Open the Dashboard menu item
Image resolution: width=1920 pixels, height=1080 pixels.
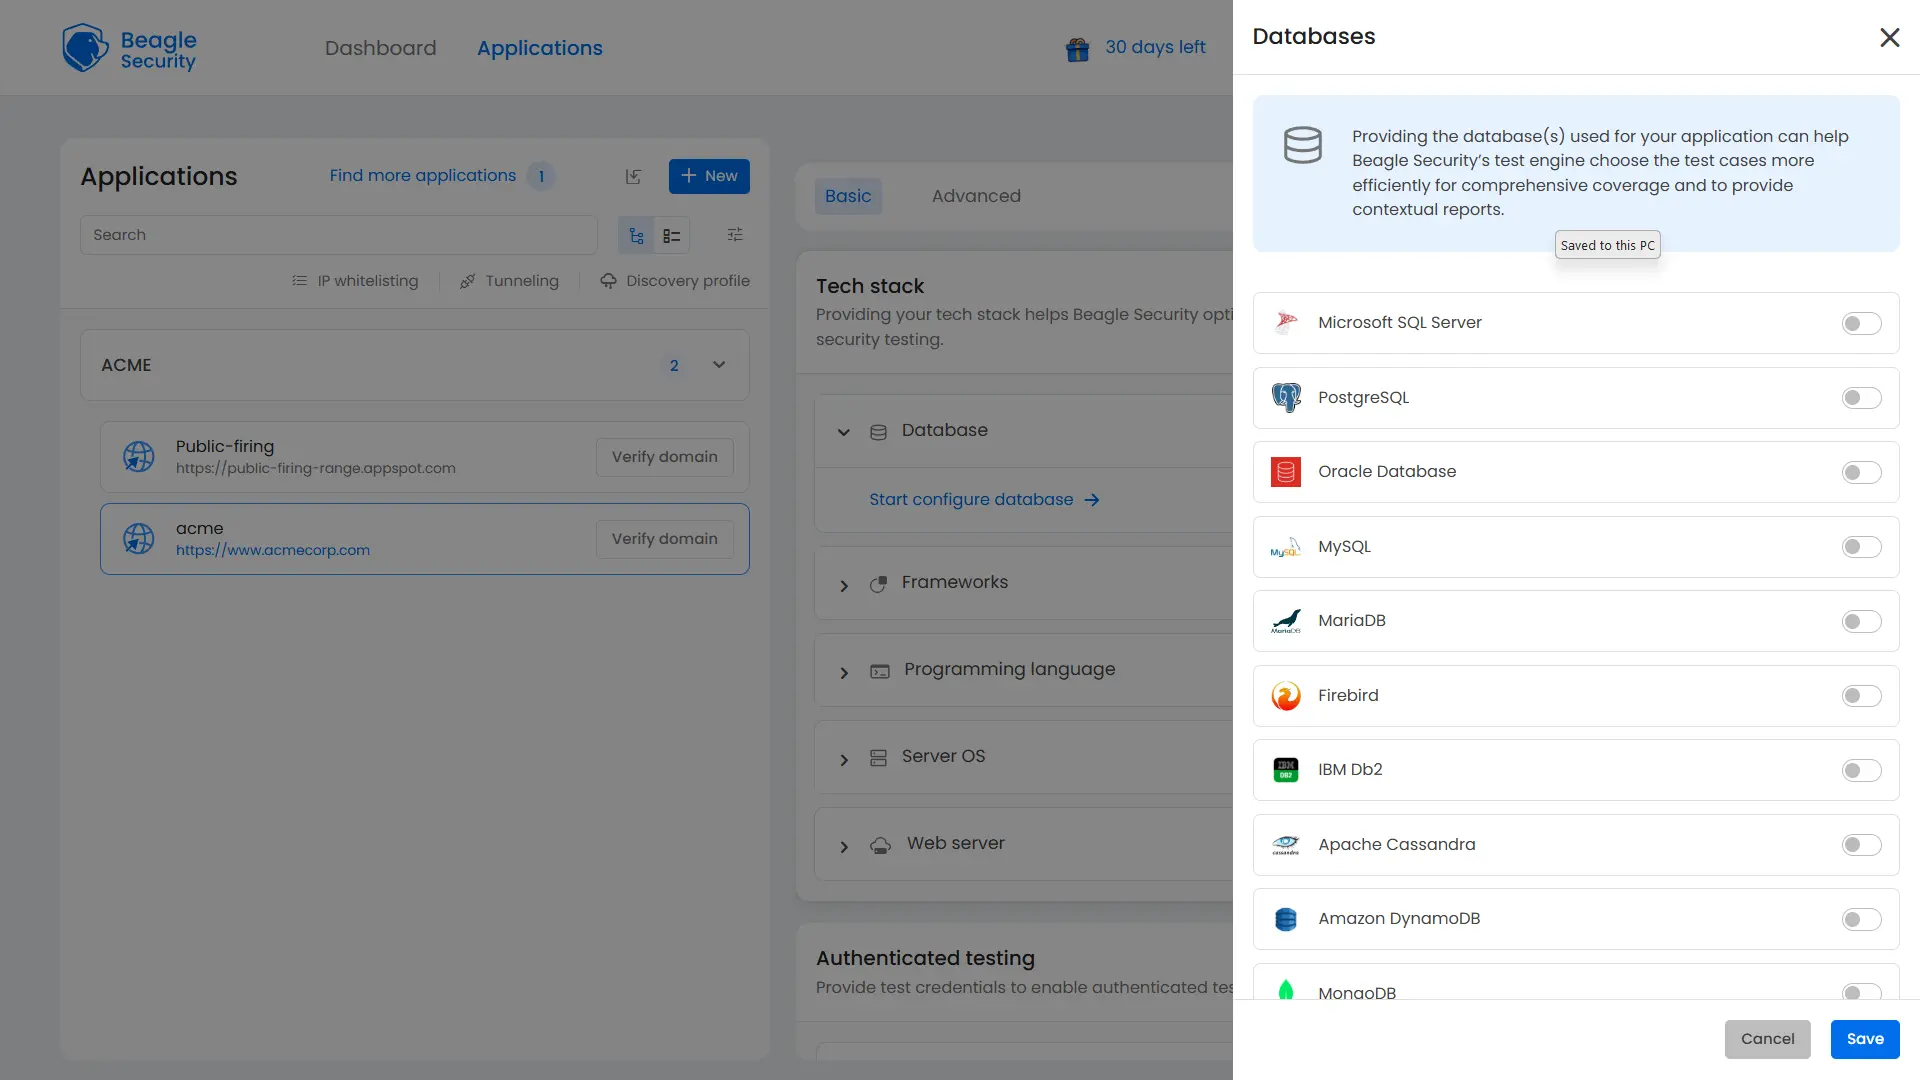(380, 48)
